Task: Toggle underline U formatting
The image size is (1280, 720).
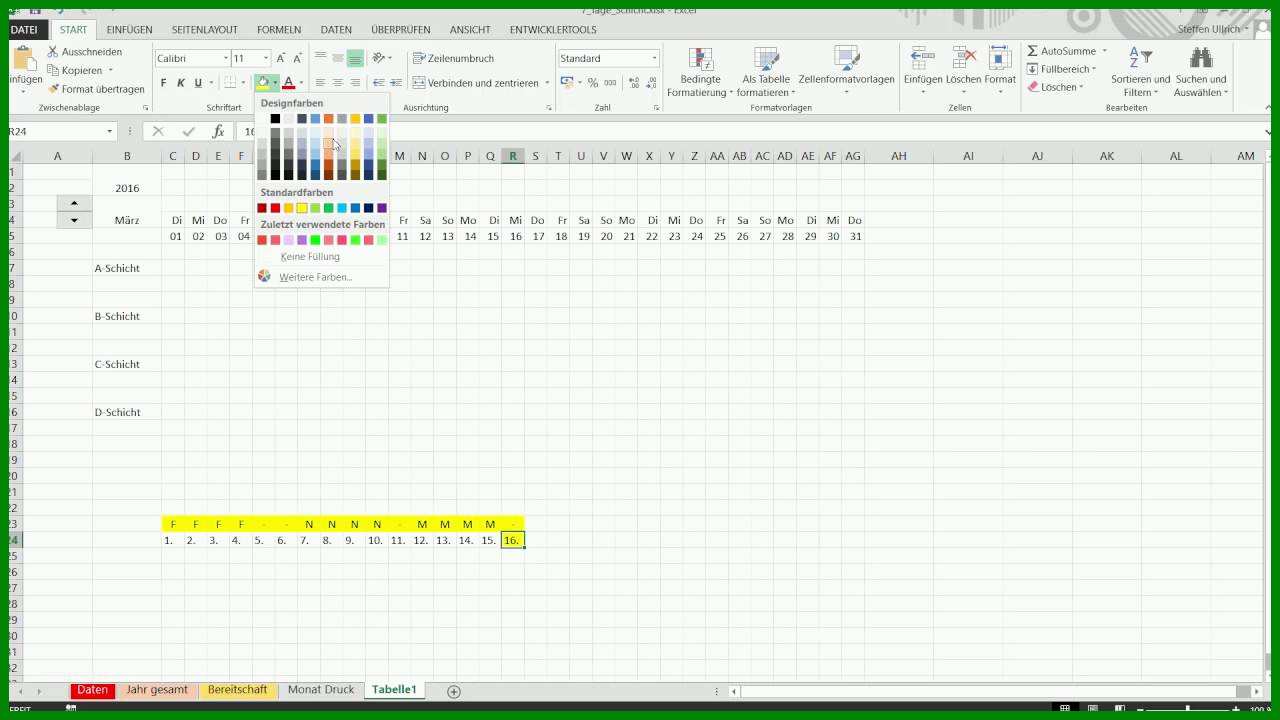Action: [198, 83]
